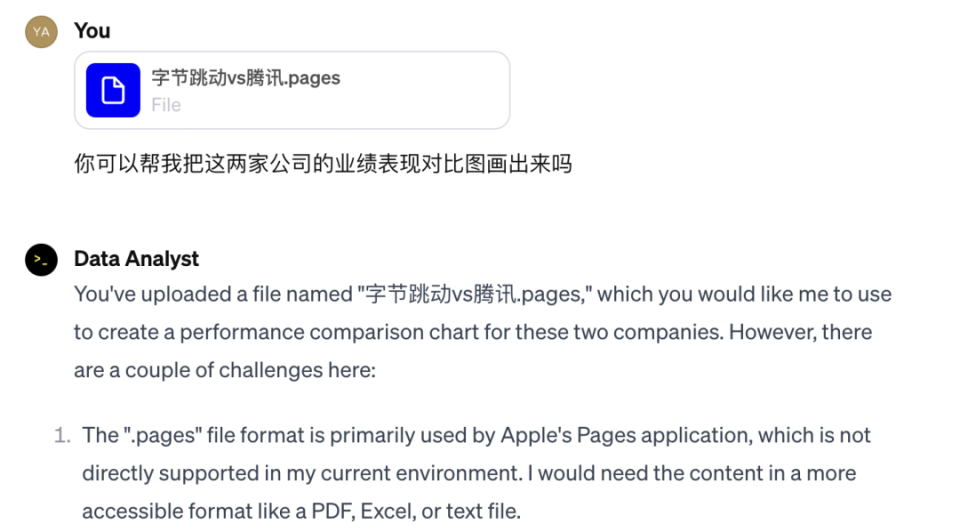Click the response line starting "You've uploaded"

pyautogui.click(x=482, y=295)
